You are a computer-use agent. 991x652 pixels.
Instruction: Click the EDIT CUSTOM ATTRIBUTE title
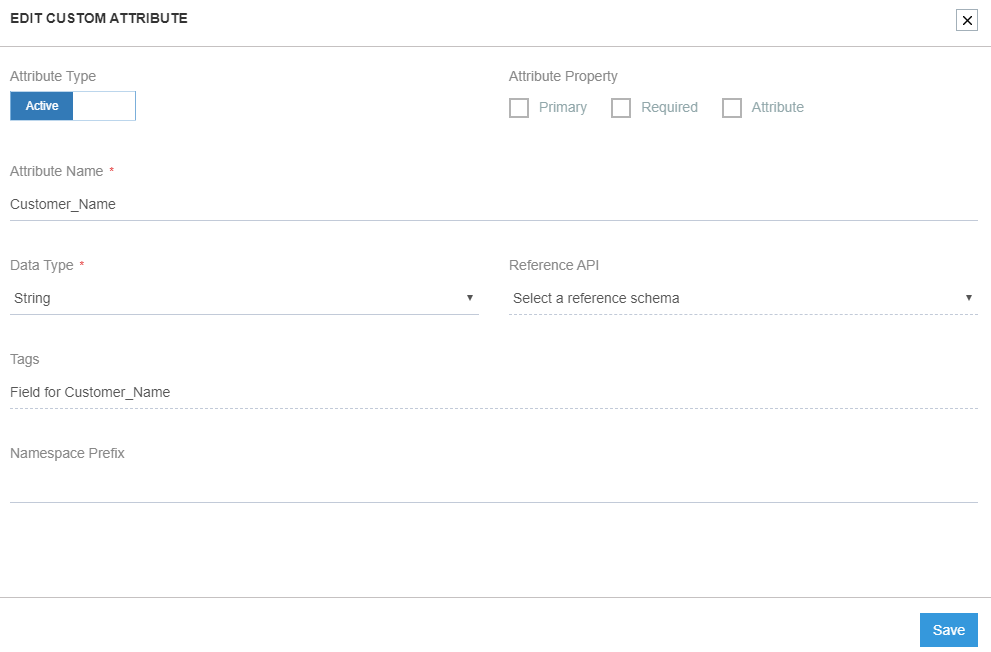point(98,18)
